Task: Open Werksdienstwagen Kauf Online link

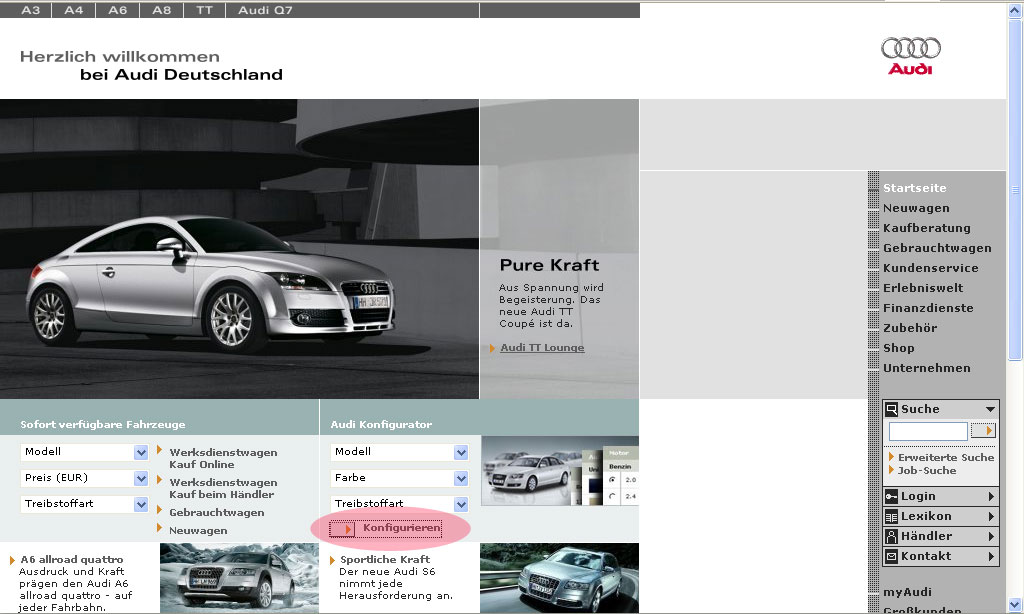Action: 223,459
